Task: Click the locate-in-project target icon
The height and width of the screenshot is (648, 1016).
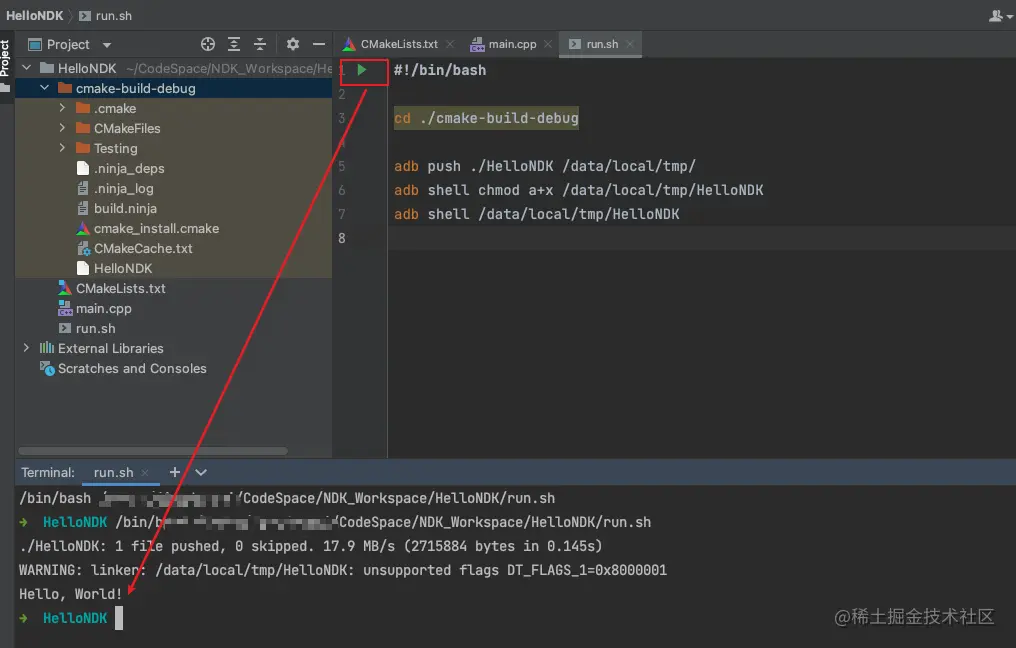Action: (x=208, y=44)
